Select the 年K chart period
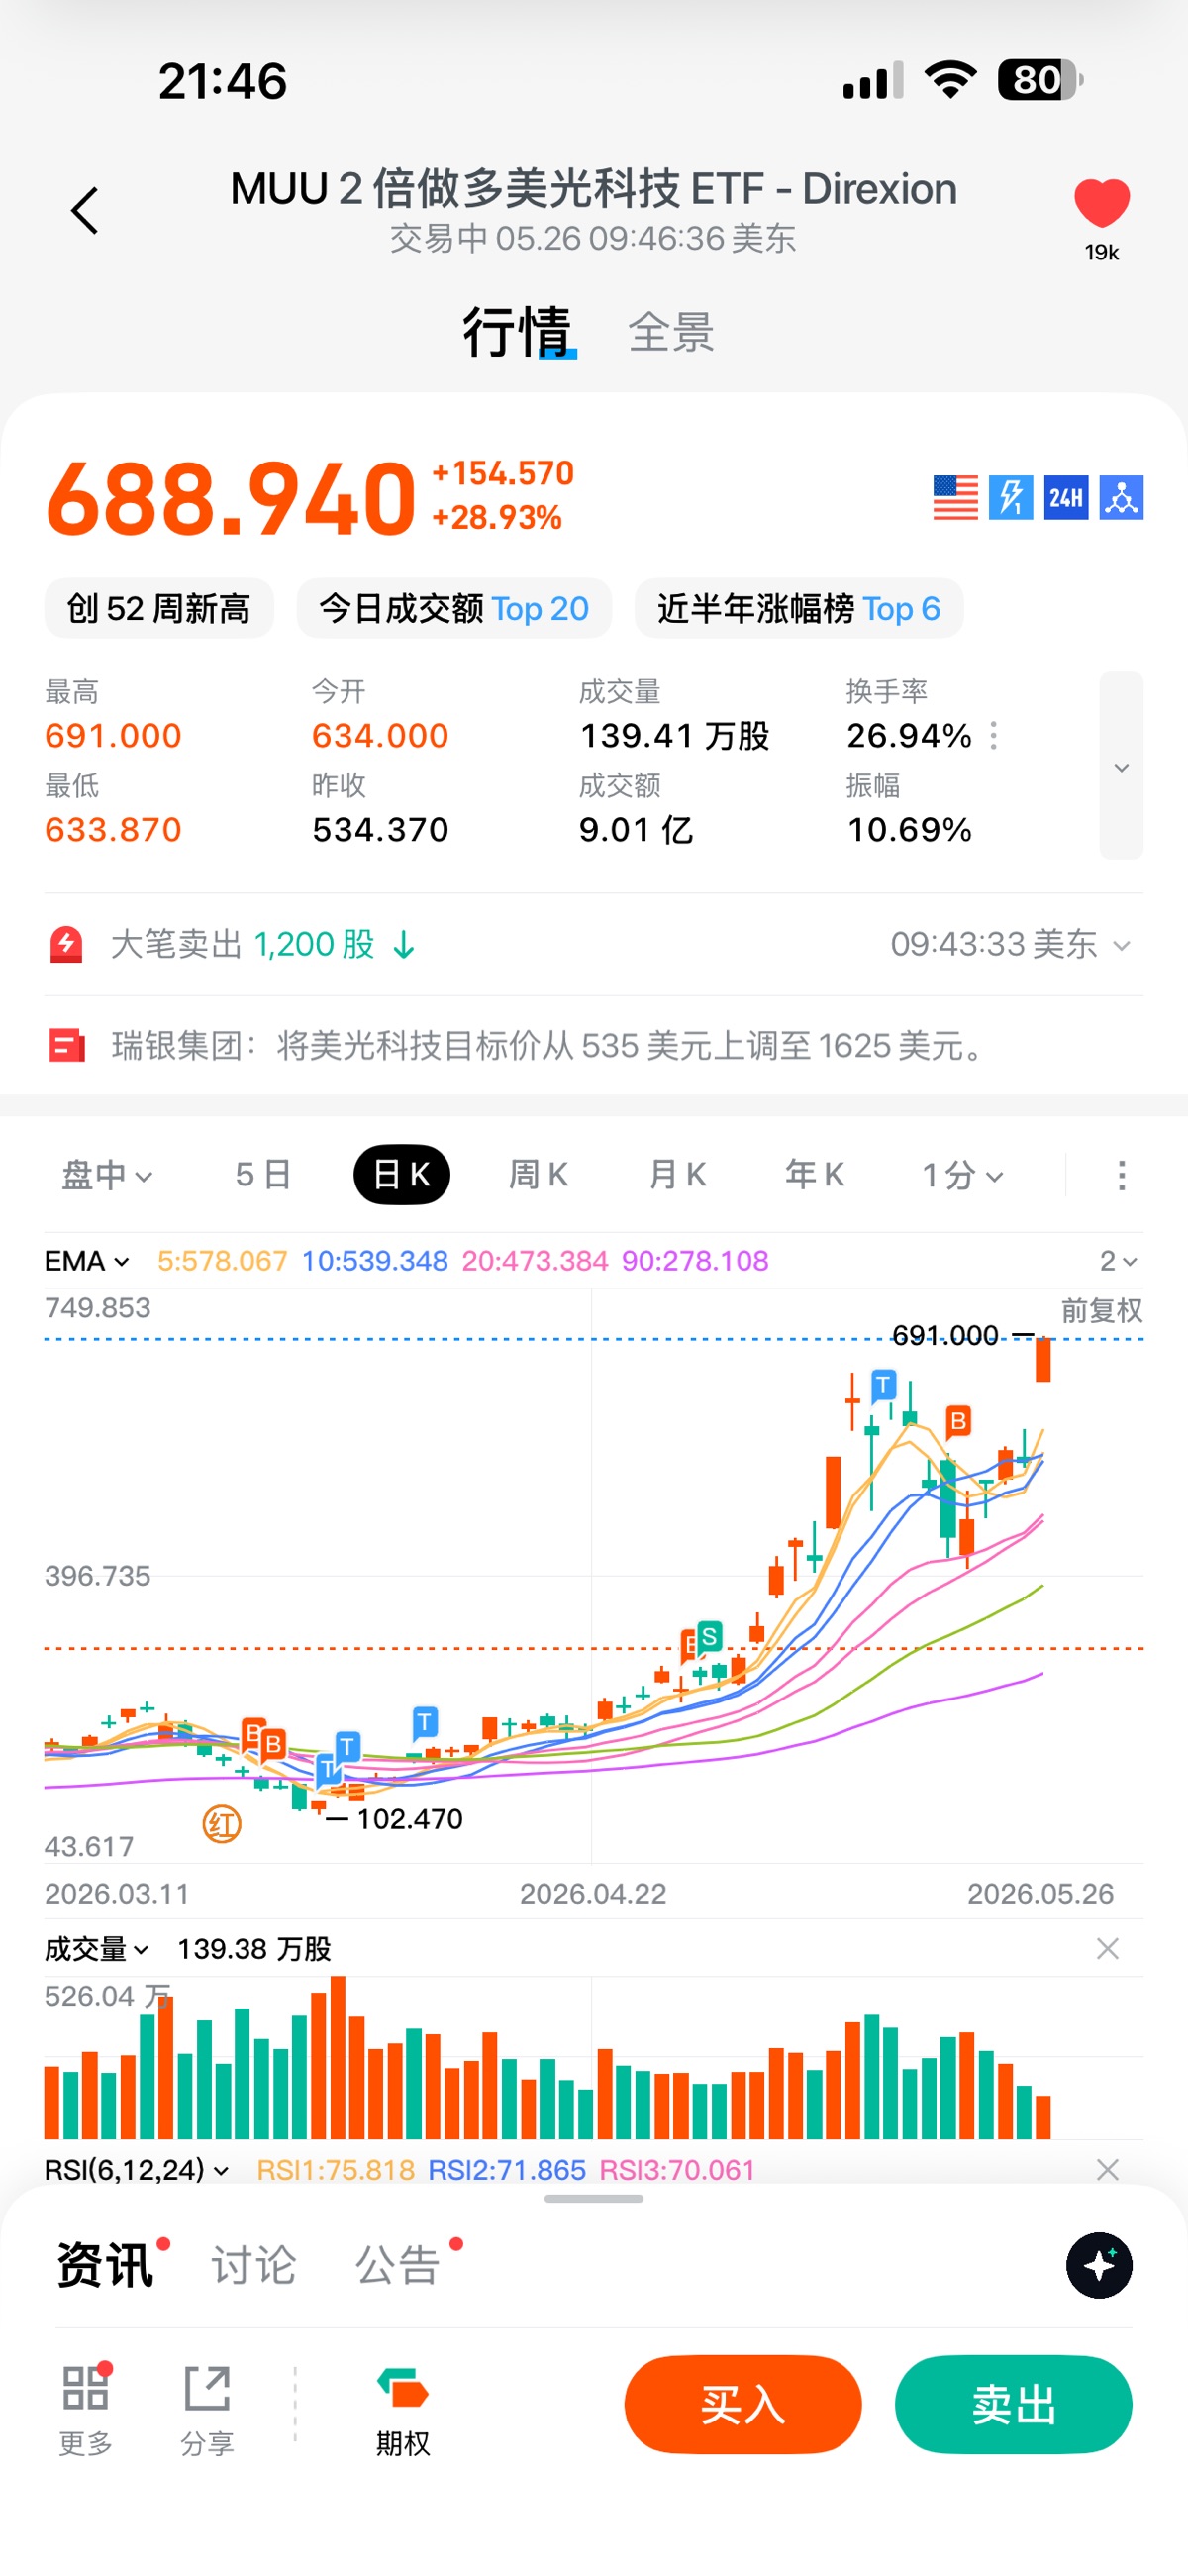This screenshot has width=1188, height=2576. point(814,1175)
